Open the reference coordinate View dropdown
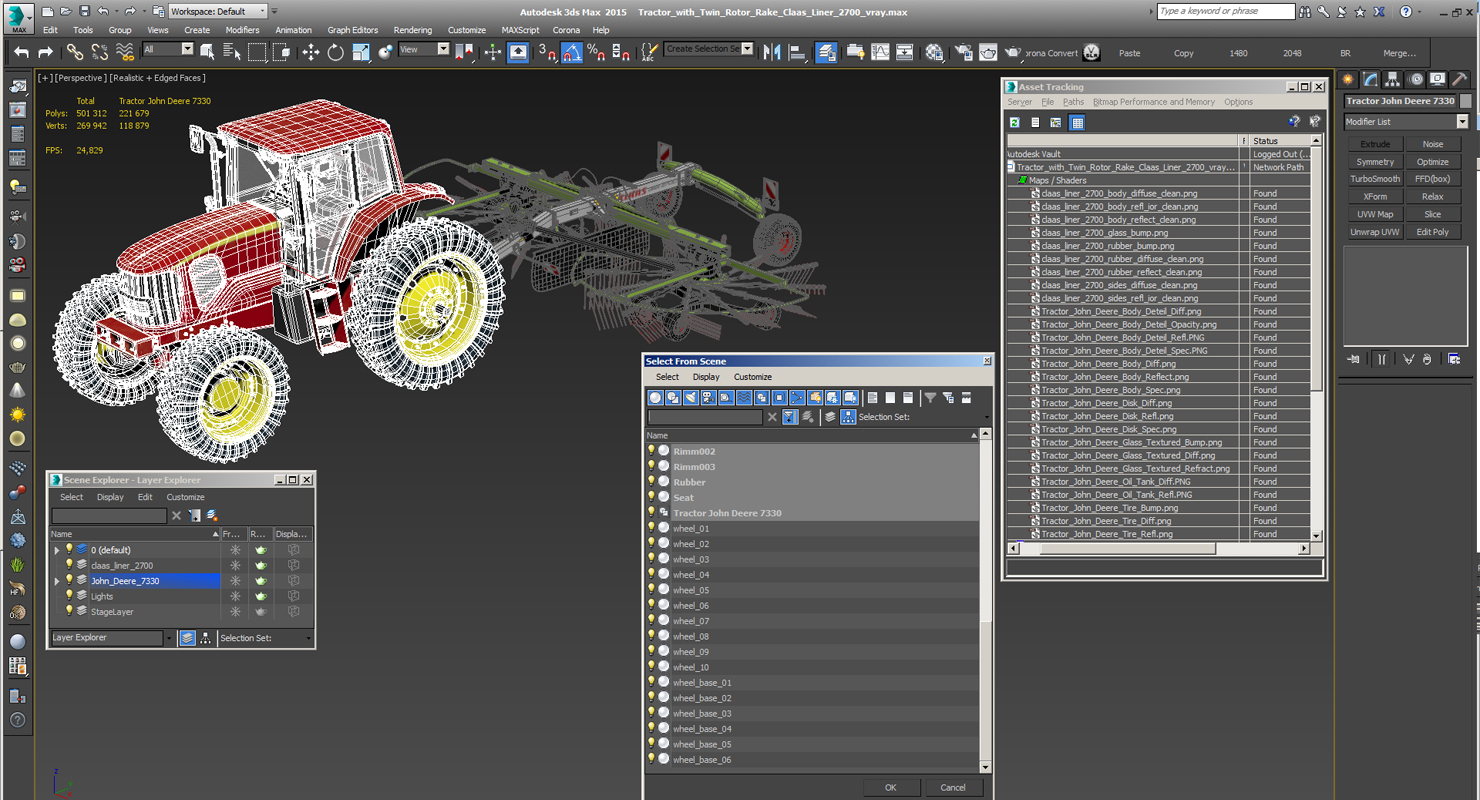The image size is (1480, 800). click(x=424, y=49)
